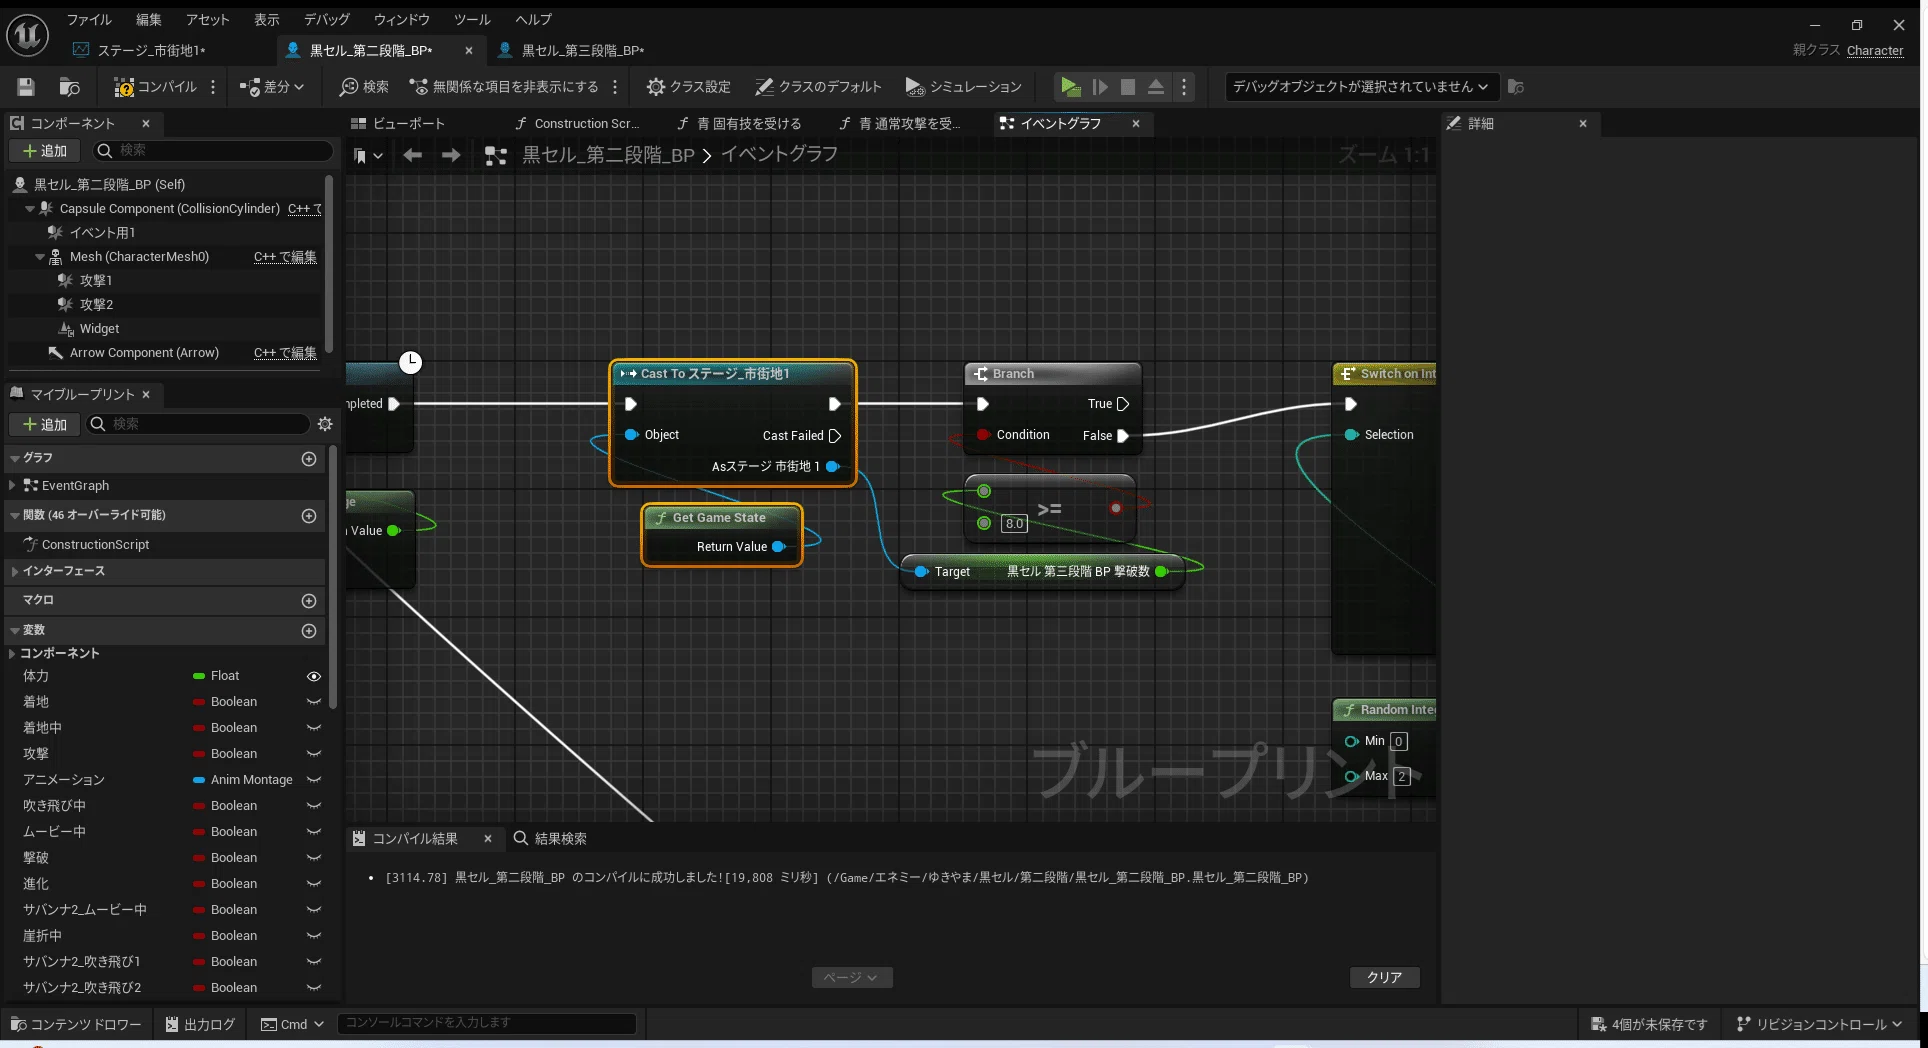Add new function override plus icon
Screen dimensions: 1928x1048
tap(309, 516)
